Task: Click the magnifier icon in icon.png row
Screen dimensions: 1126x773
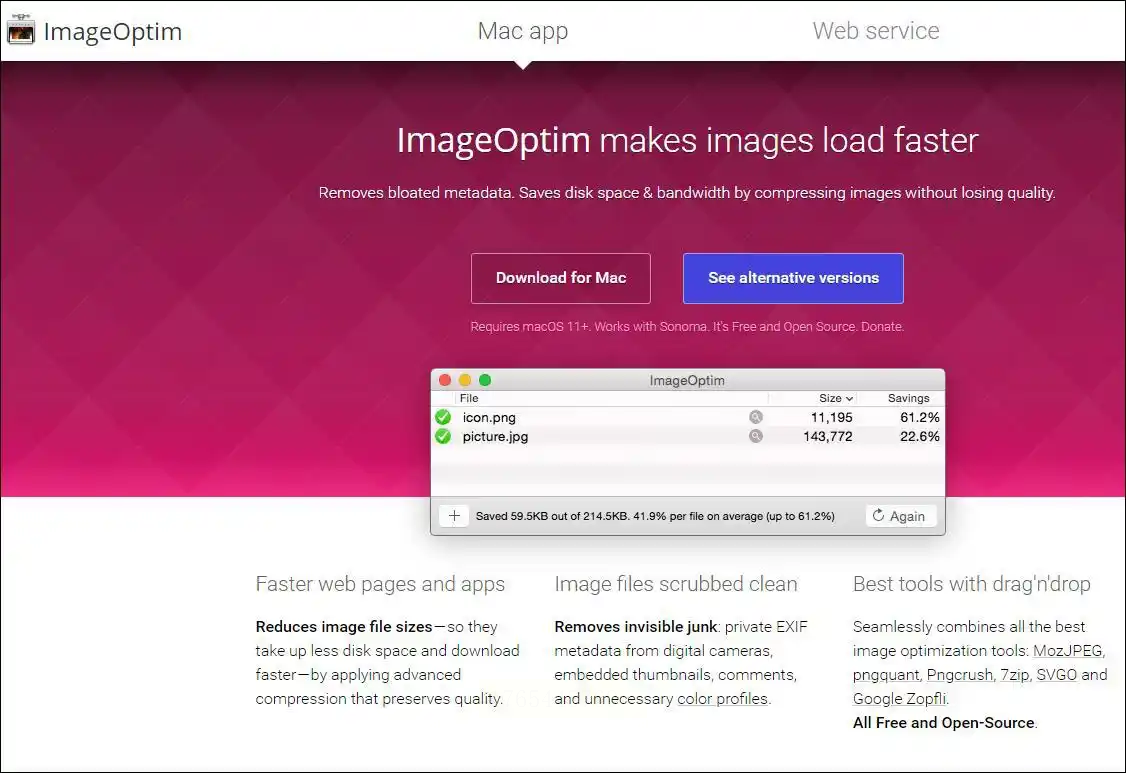Action: tap(755, 417)
